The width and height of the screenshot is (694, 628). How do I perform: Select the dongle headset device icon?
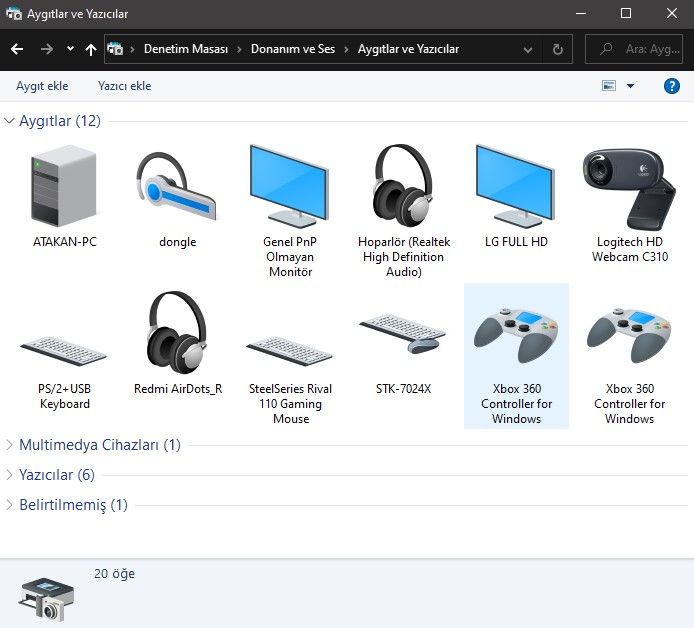[x=177, y=186]
